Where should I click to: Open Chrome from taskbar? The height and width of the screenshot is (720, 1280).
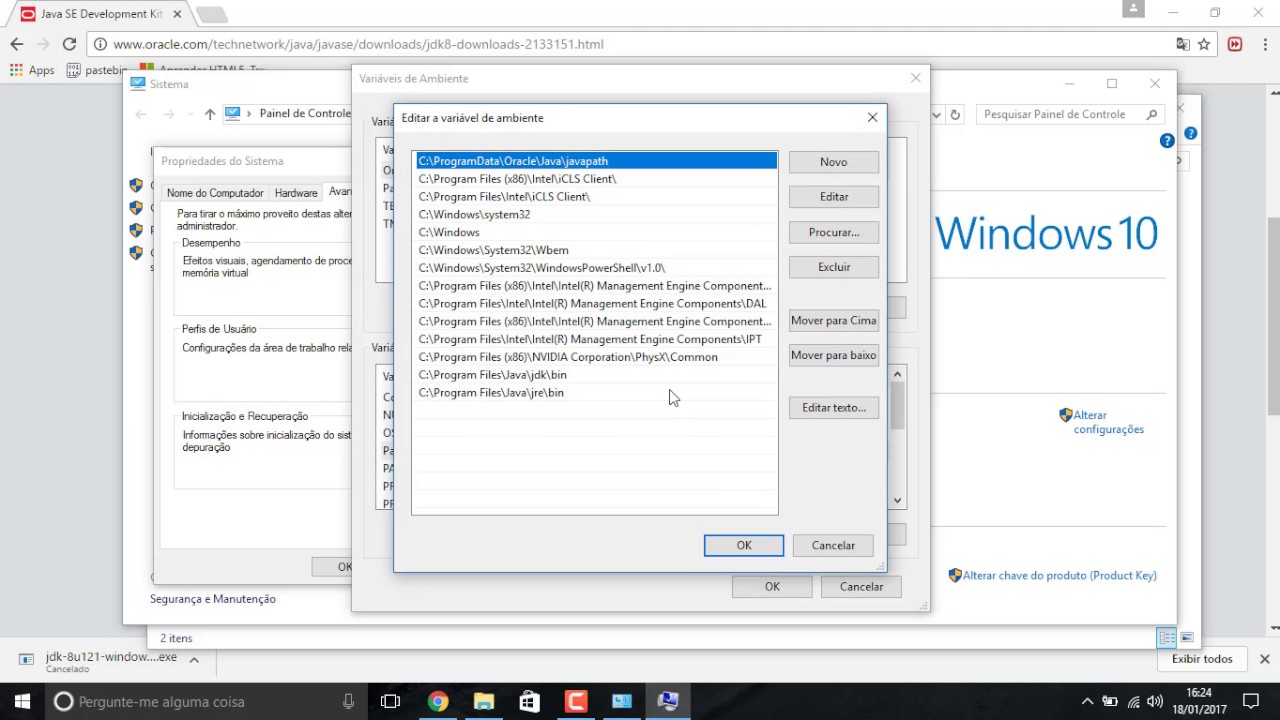click(437, 701)
